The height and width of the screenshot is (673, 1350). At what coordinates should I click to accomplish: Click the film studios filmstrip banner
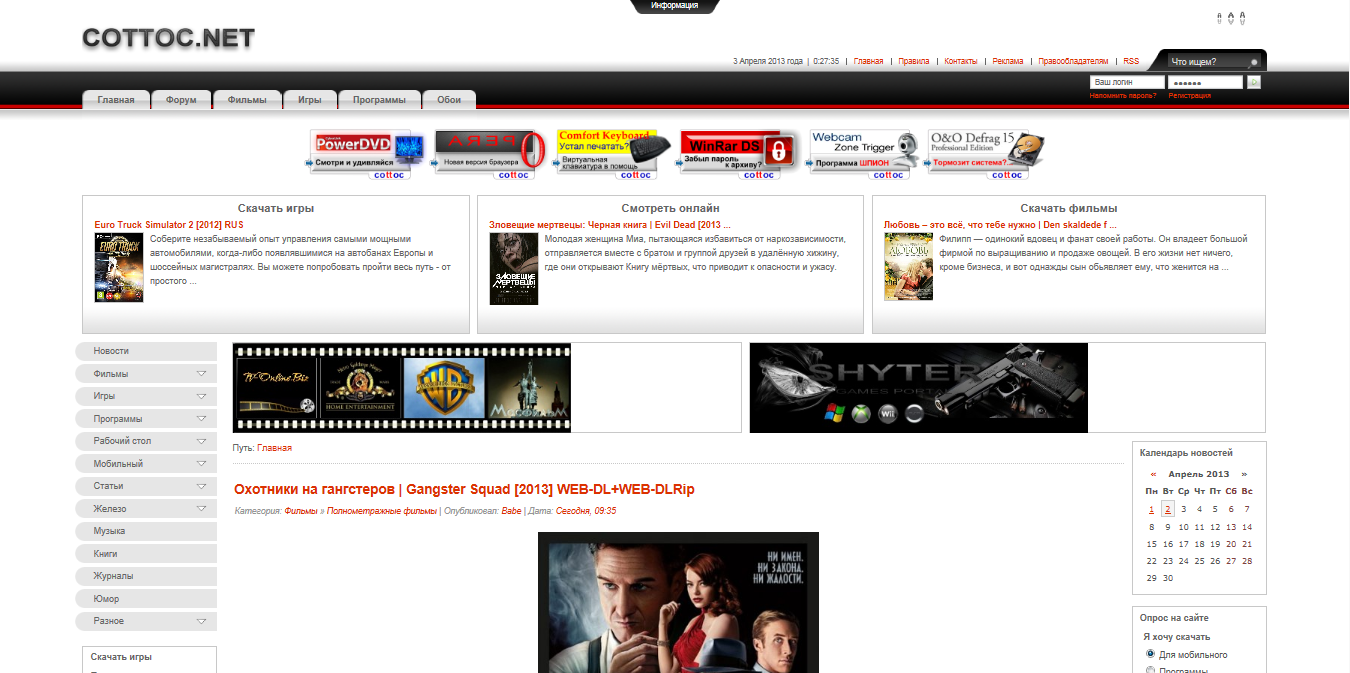click(x=402, y=388)
